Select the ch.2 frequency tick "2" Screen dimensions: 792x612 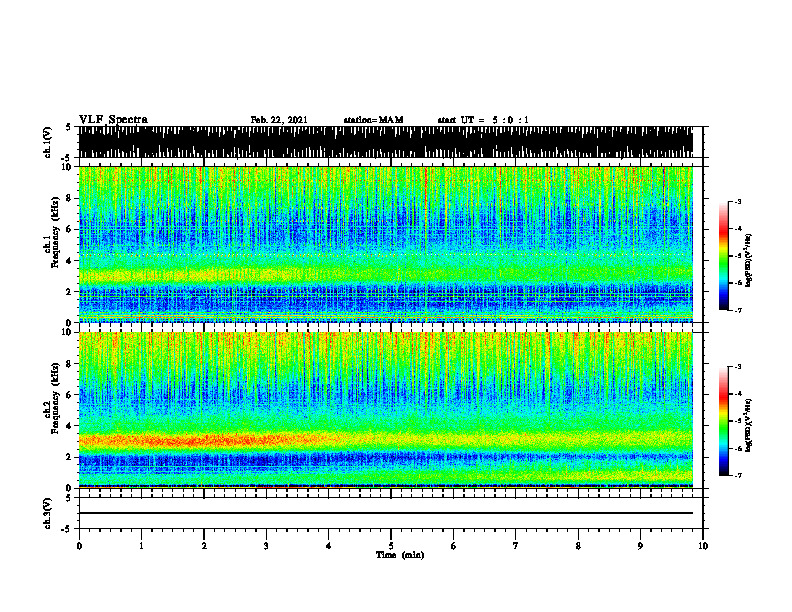69,457
